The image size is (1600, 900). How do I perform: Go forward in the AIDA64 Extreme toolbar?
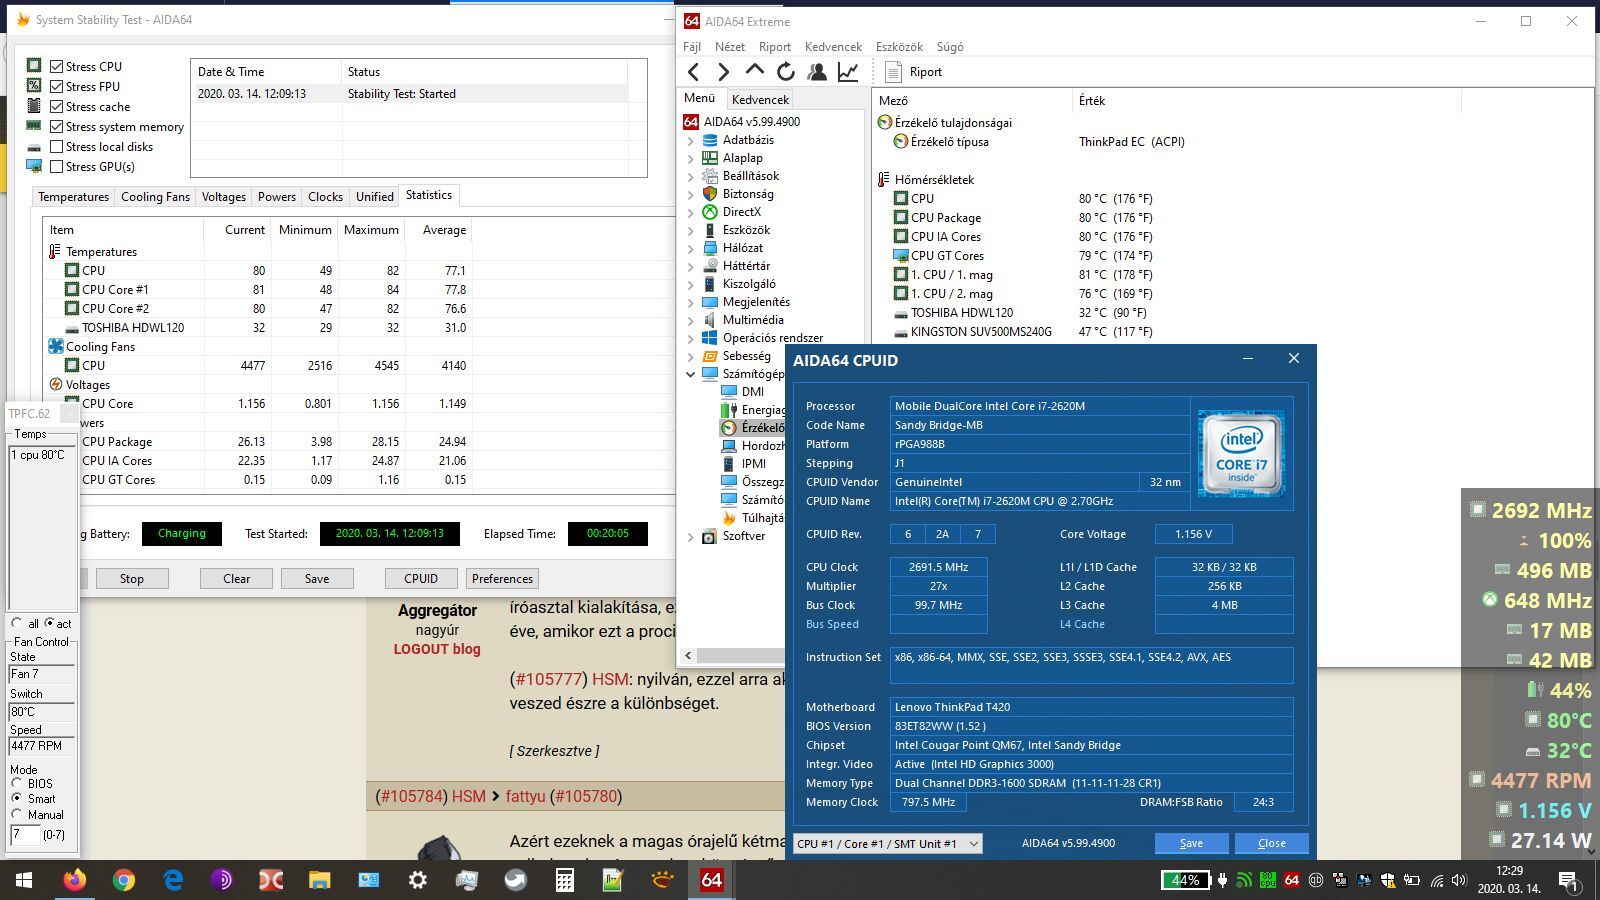coord(724,71)
